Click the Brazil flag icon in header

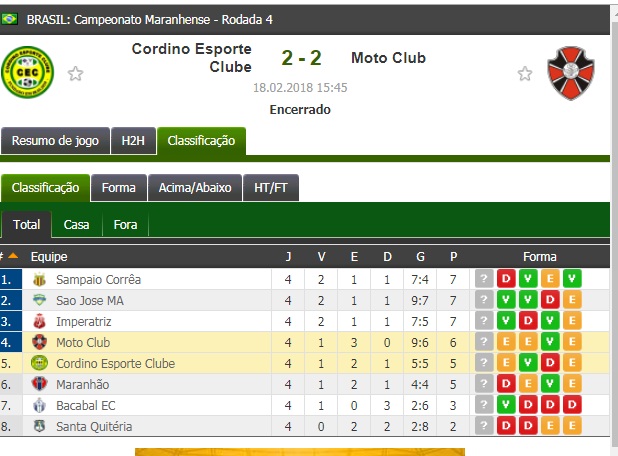(x=9, y=19)
